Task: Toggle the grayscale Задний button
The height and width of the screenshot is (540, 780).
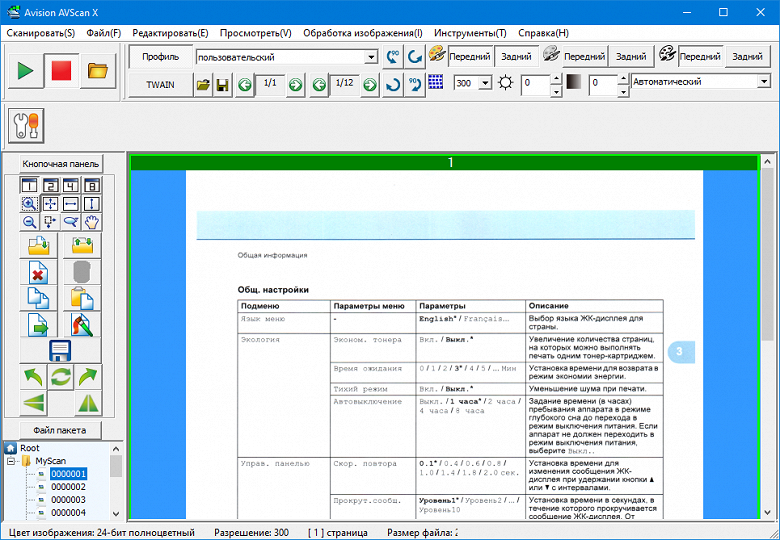Action: tap(630, 57)
